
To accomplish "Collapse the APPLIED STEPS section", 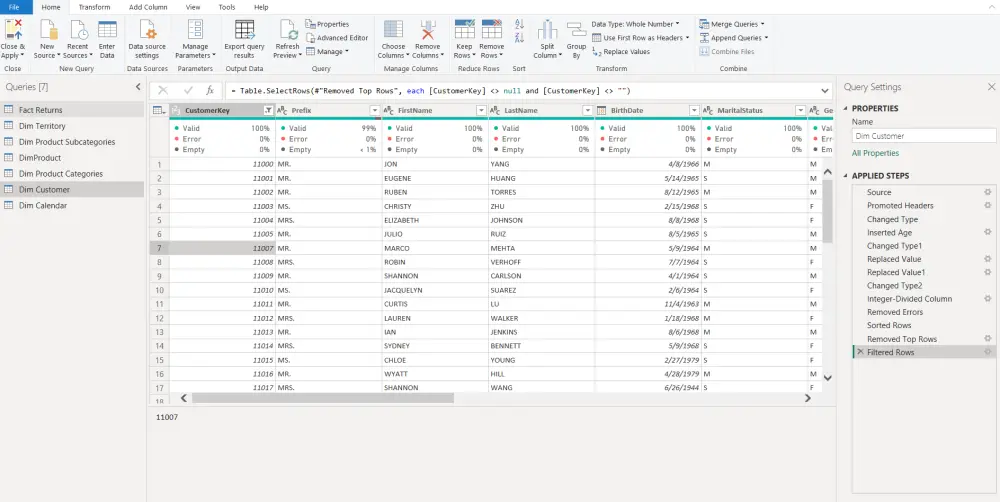I will click(x=846, y=176).
